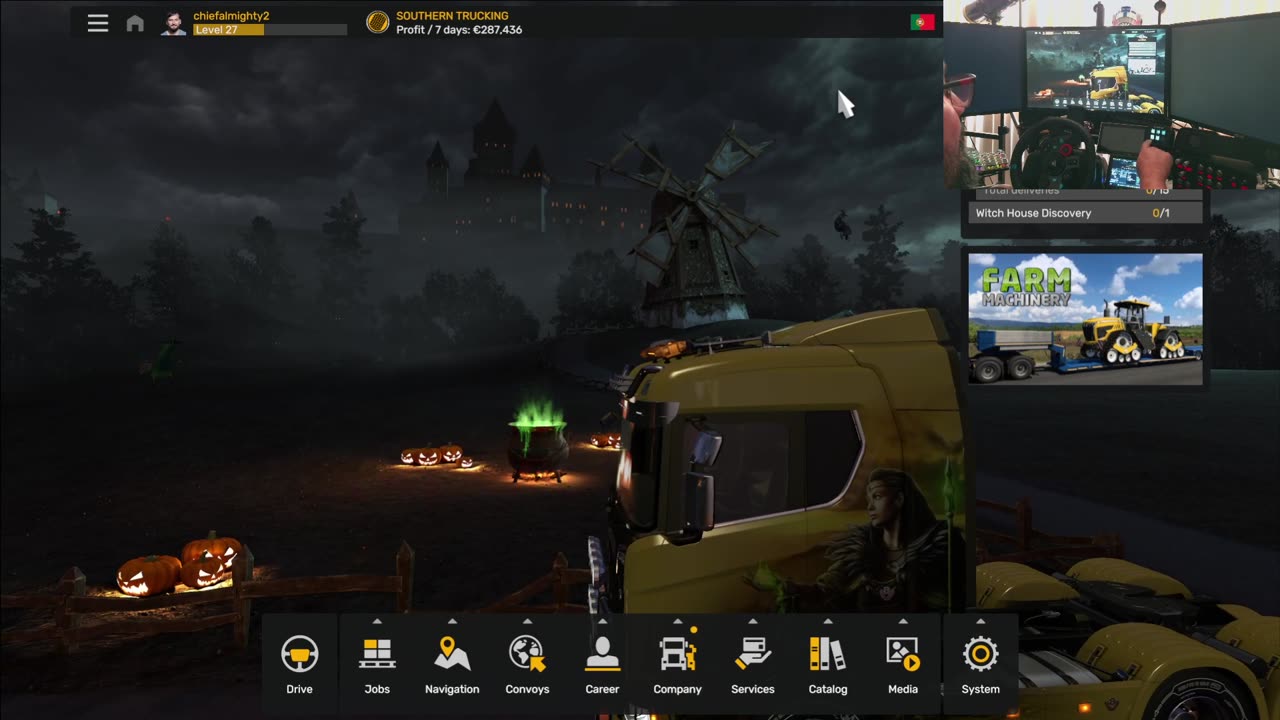Open the Jobs menu
The width and height of the screenshot is (1280, 720).
point(377,656)
